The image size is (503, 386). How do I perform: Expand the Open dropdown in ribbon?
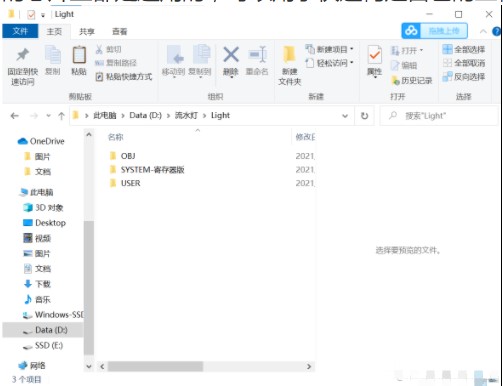[407, 50]
